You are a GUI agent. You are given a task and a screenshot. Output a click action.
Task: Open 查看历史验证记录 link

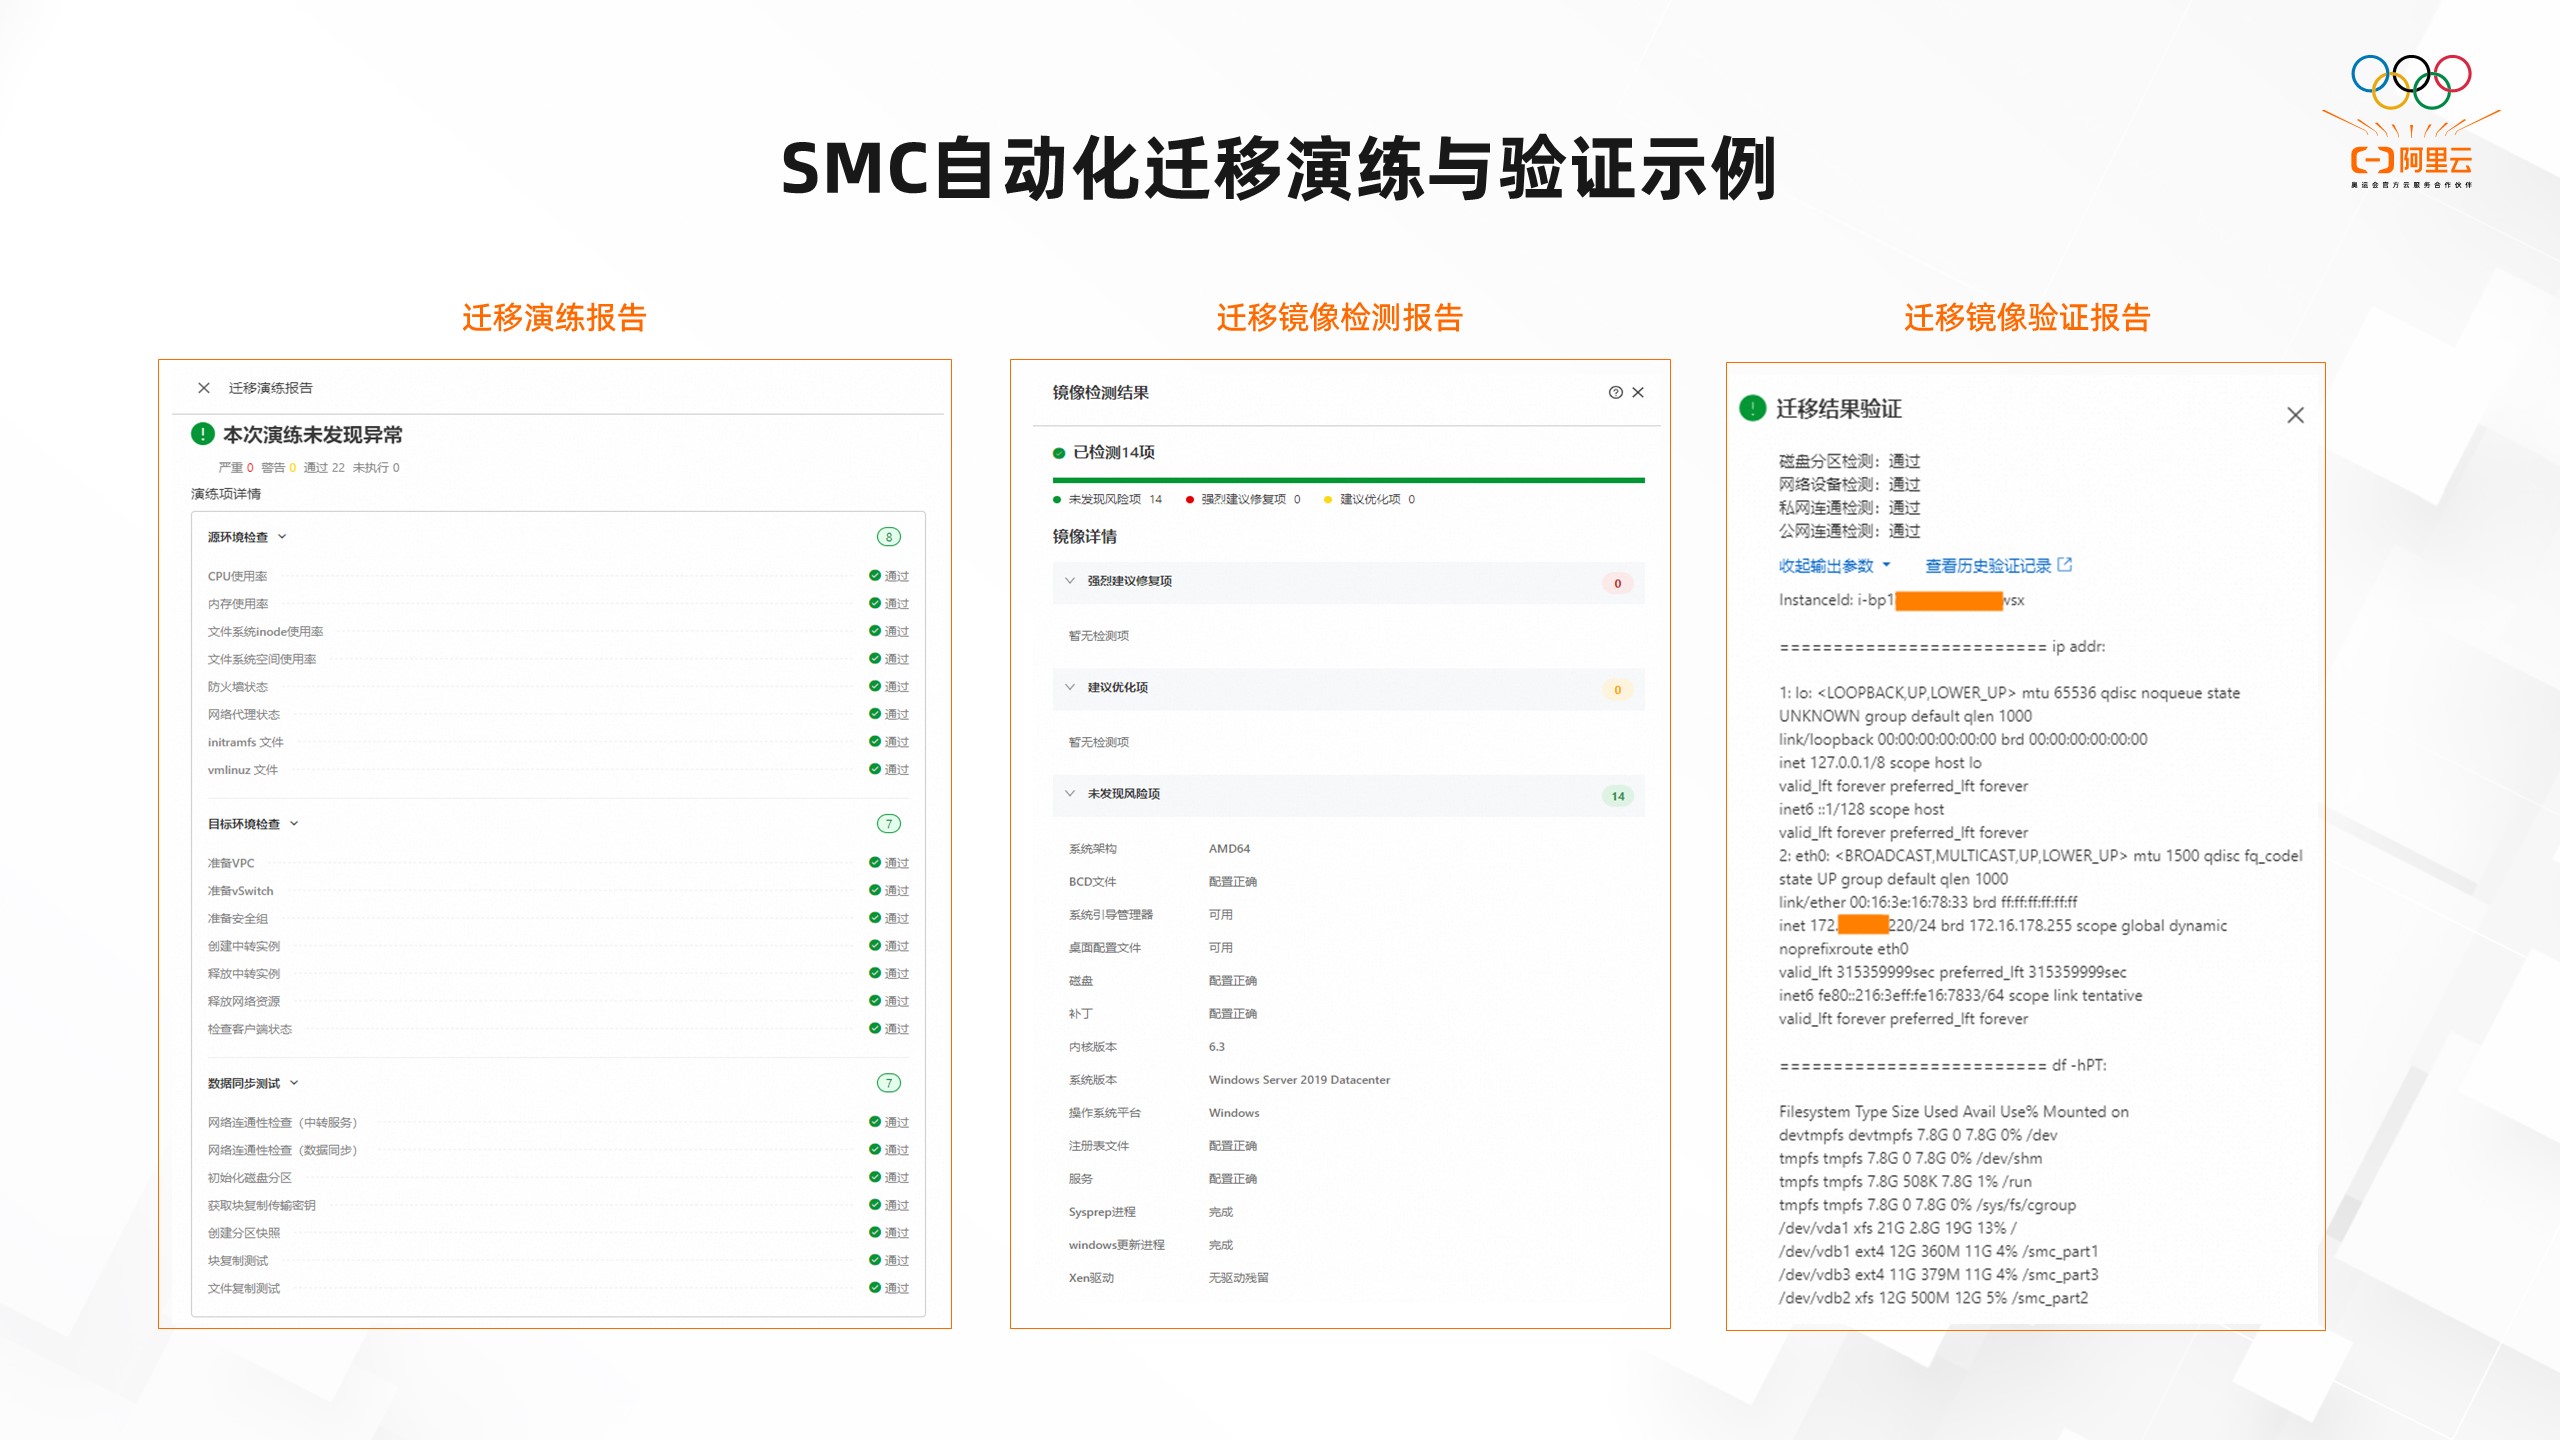[1988, 566]
